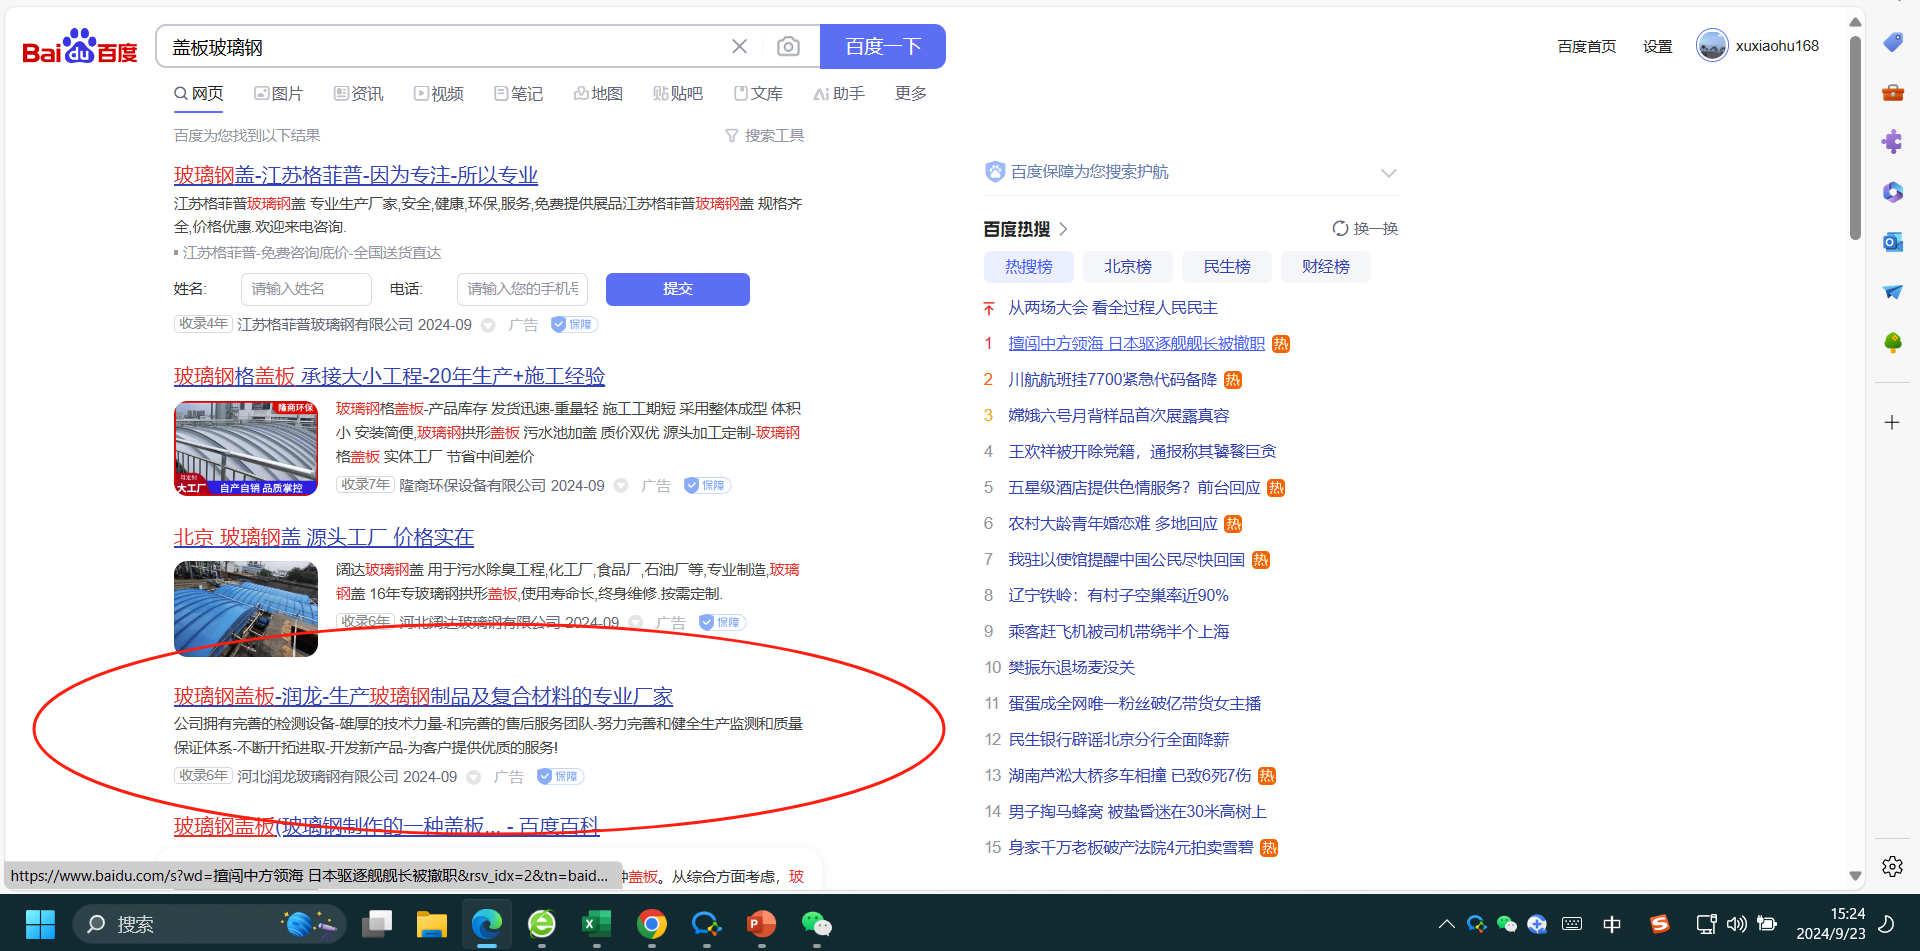Expand the 百度保障 panel chevron
Viewport: 1920px width, 951px height.
click(1388, 173)
